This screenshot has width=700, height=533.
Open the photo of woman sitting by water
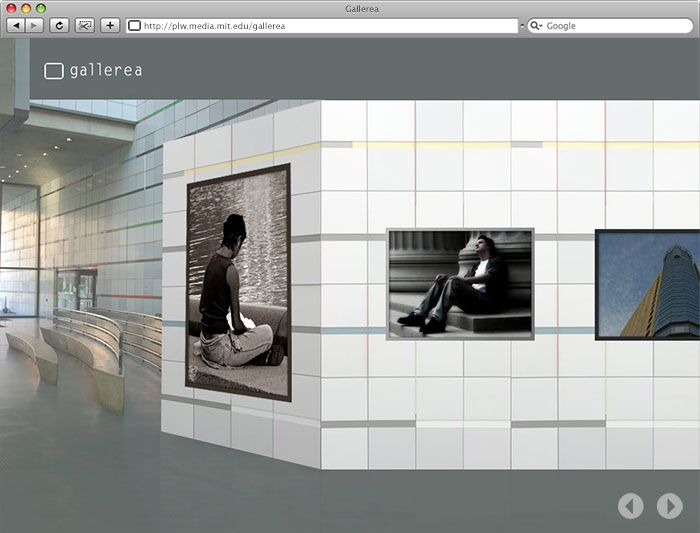(238, 282)
